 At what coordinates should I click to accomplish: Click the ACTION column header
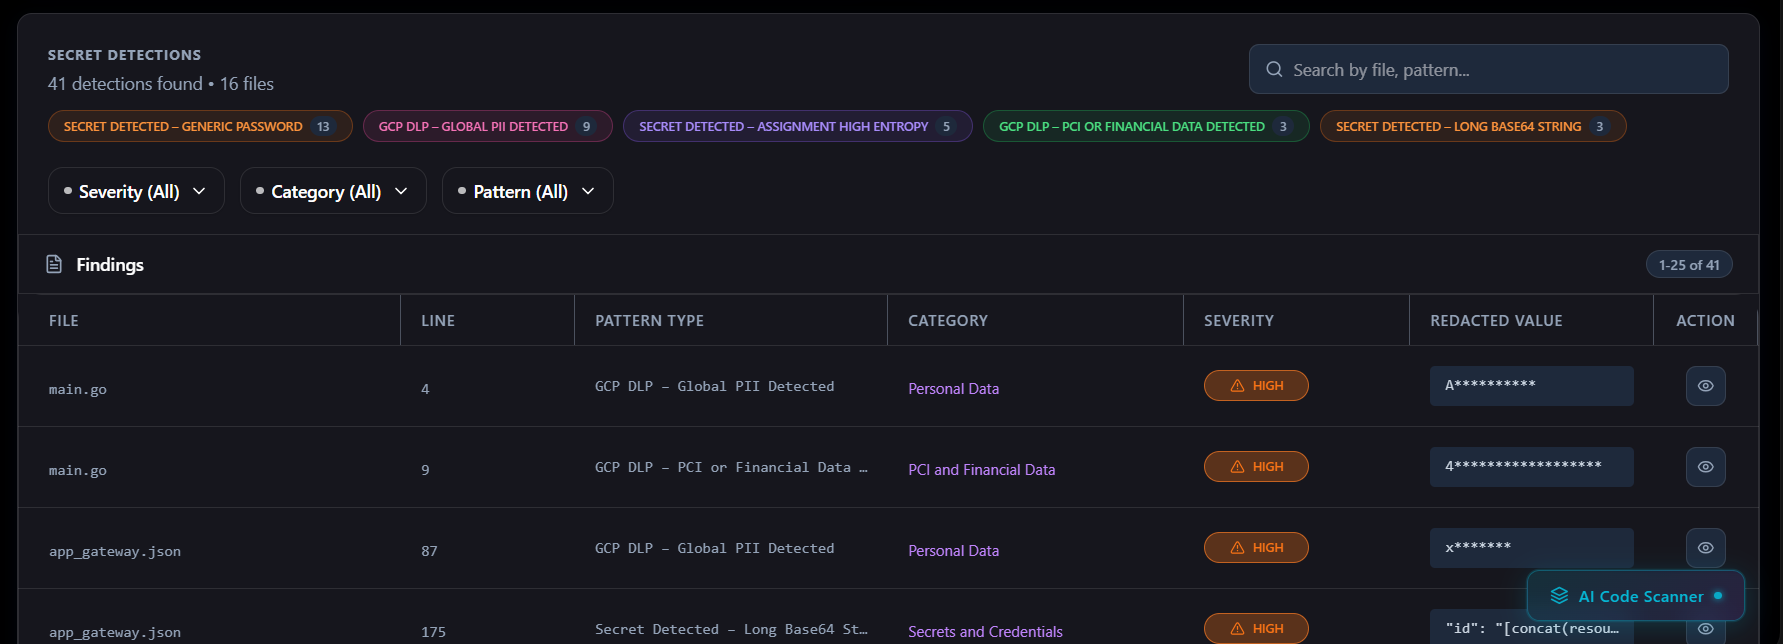pyautogui.click(x=1705, y=321)
